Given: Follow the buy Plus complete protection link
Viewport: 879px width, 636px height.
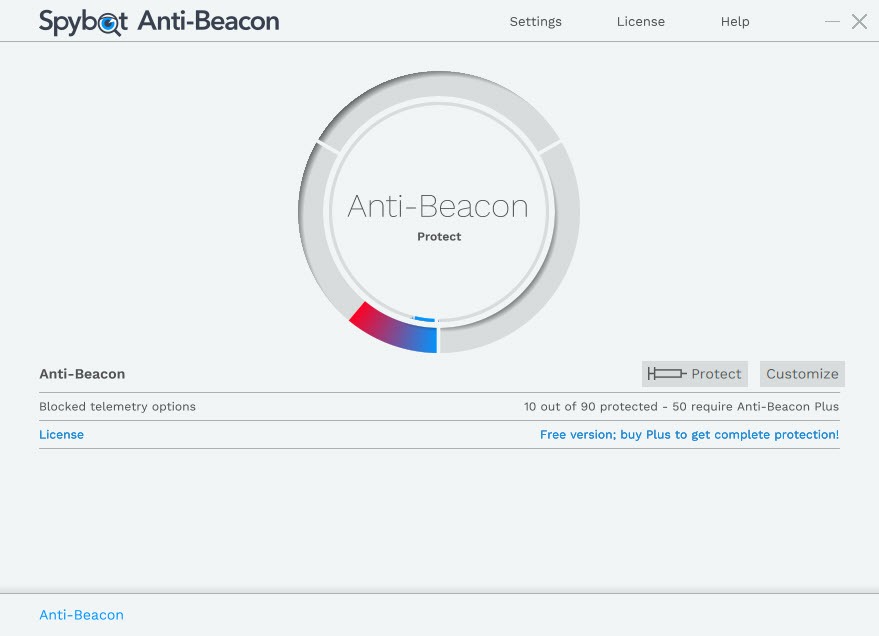Looking at the screenshot, I should pos(690,434).
